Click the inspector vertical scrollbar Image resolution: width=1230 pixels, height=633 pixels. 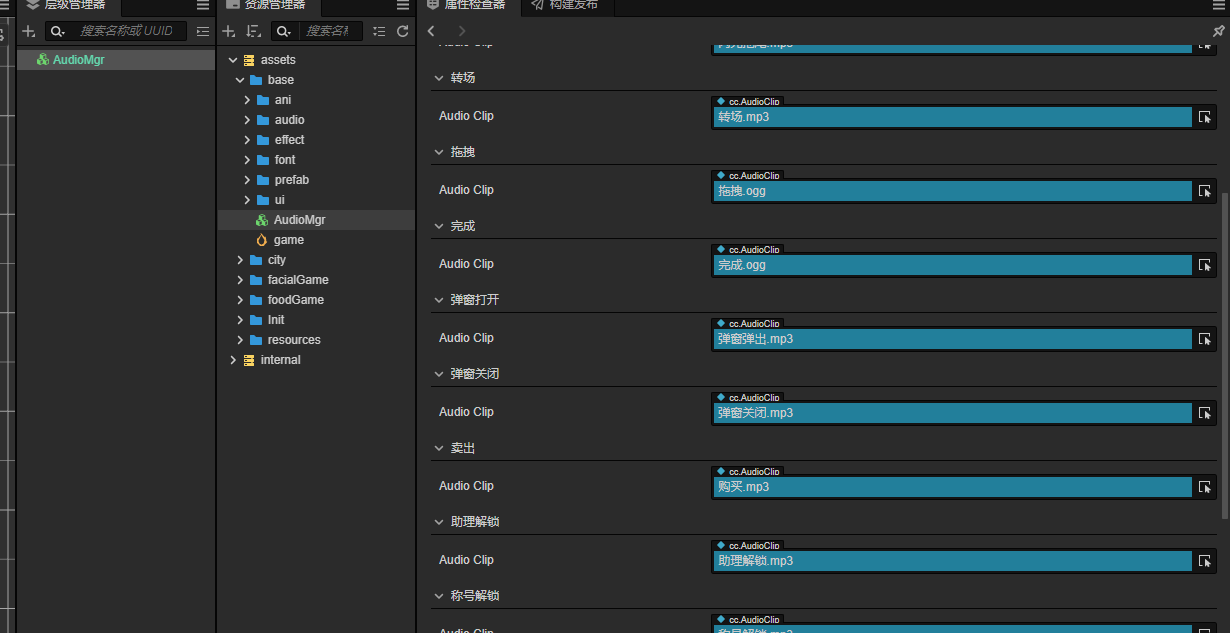(x=1225, y=354)
